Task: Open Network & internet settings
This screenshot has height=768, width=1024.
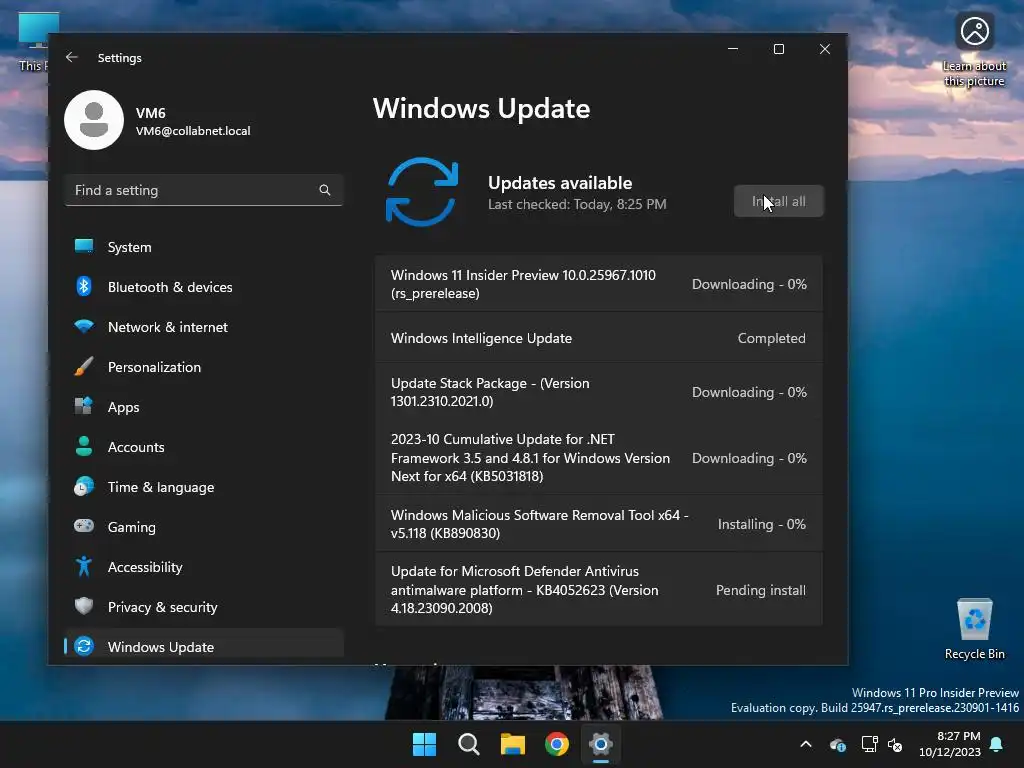Action: tap(204, 327)
